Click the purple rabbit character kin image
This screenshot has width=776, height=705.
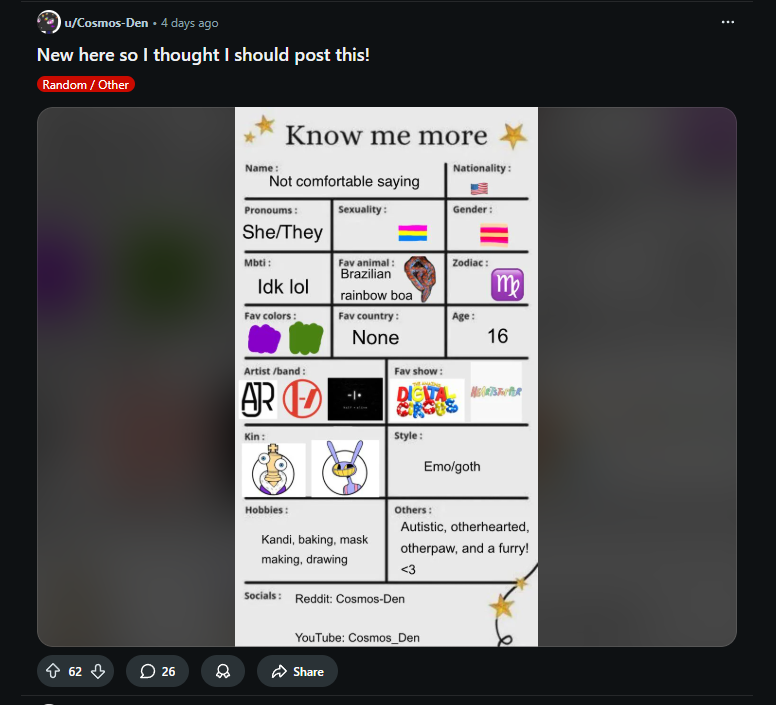[x=344, y=468]
